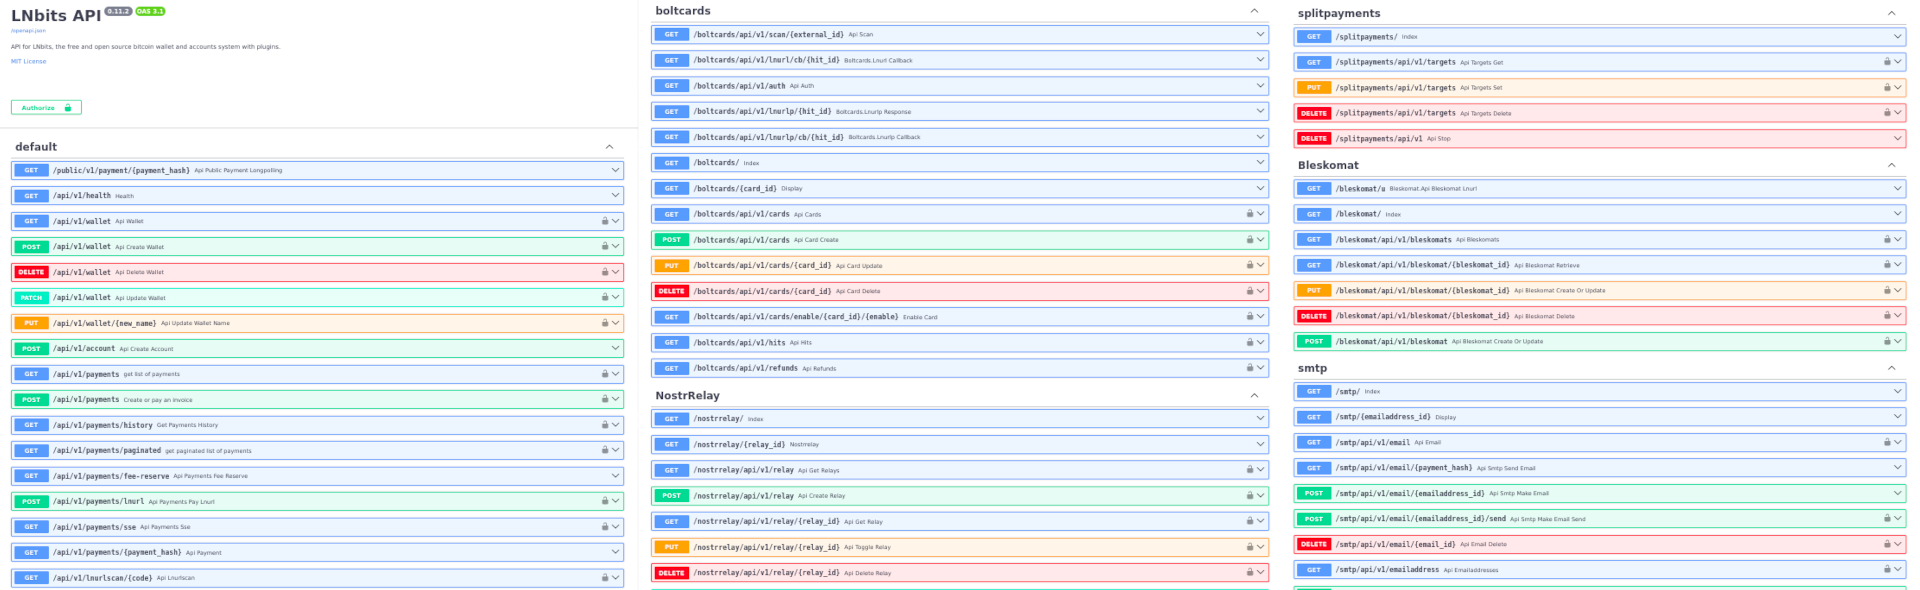Click the lock icon on Api Payments Sse row
The height and width of the screenshot is (590, 1920).
tap(605, 527)
